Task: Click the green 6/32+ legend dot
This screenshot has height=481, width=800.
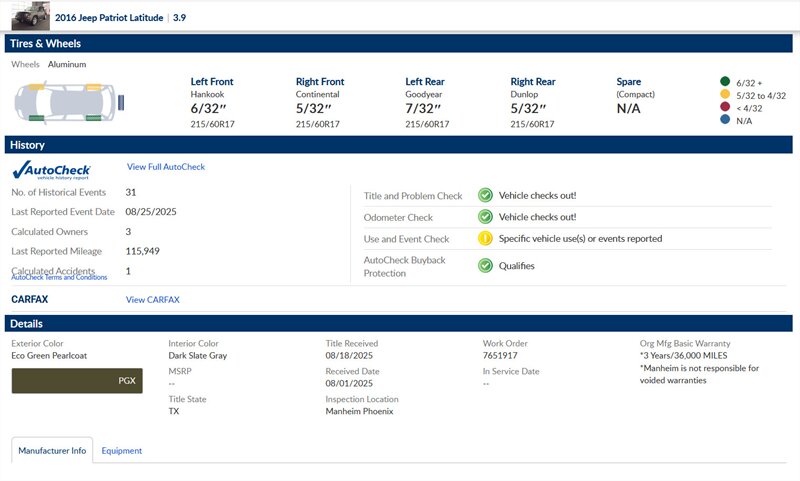Action: (724, 82)
